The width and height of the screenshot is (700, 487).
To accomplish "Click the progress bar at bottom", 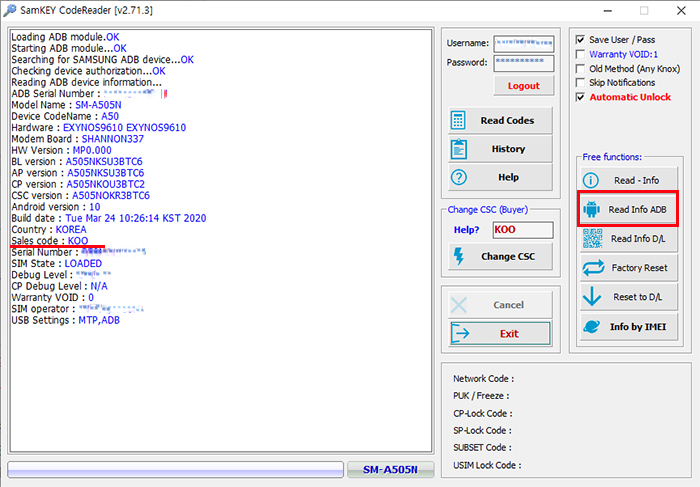I will click(175, 470).
